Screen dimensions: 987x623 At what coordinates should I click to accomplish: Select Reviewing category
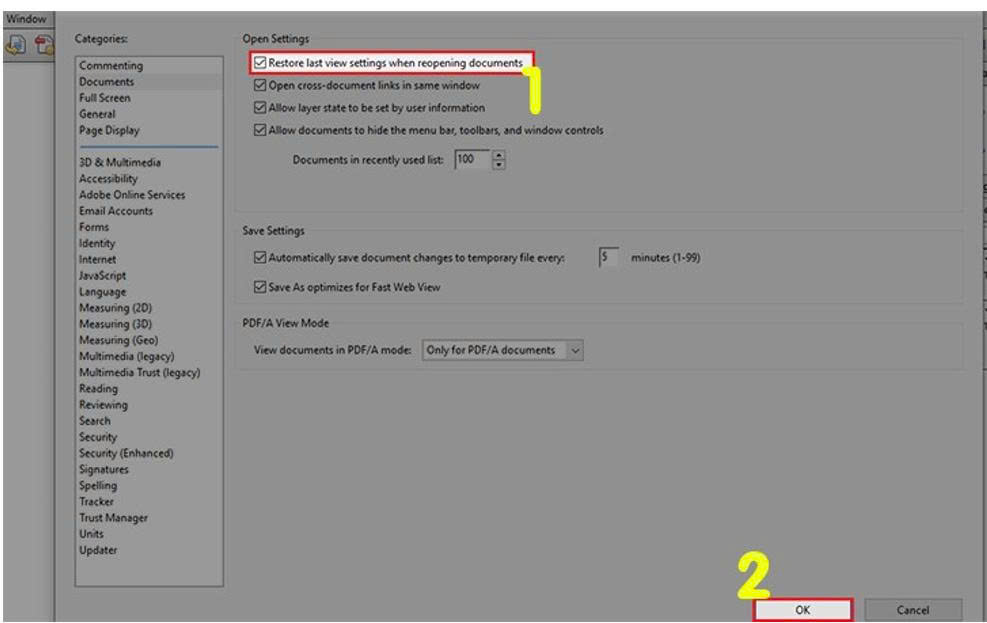(x=103, y=405)
